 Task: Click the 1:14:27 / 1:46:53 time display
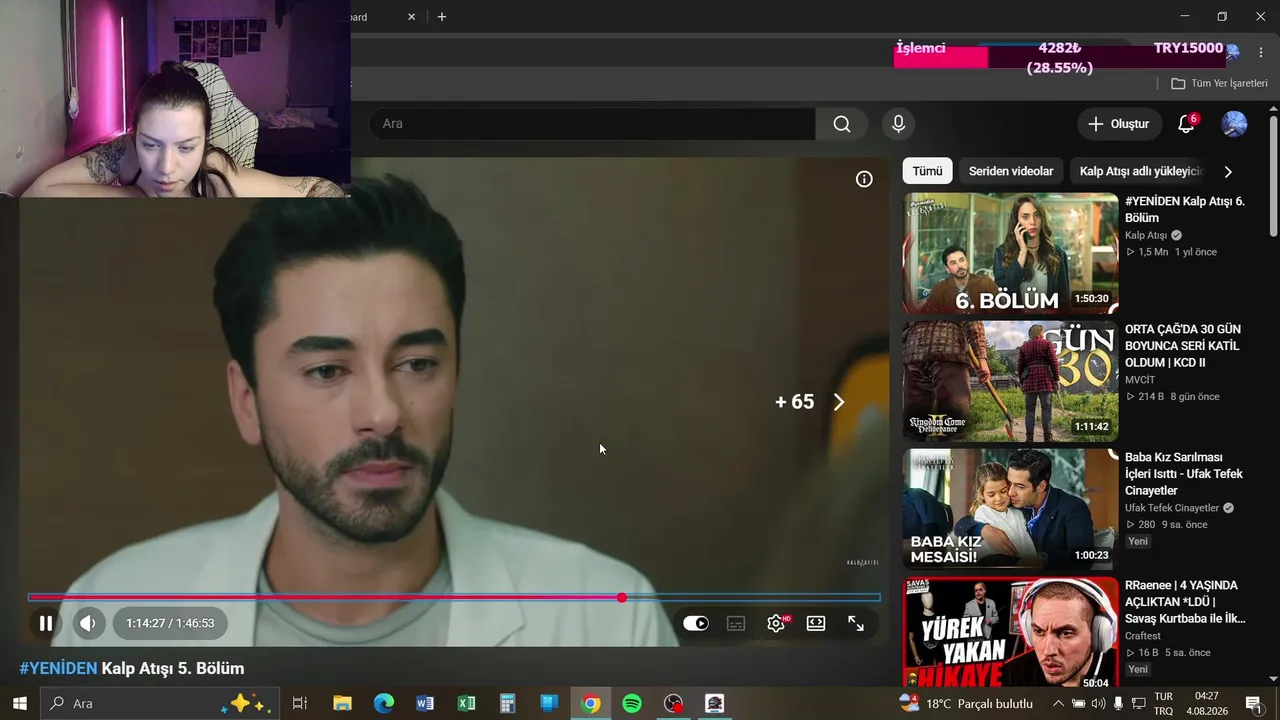[x=170, y=623]
